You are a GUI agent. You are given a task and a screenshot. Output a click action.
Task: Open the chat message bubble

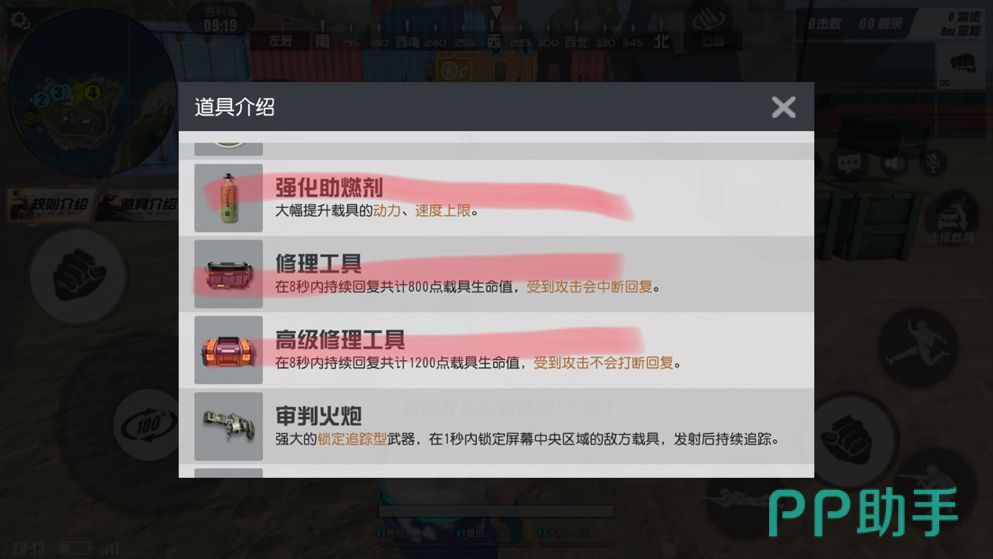click(848, 164)
